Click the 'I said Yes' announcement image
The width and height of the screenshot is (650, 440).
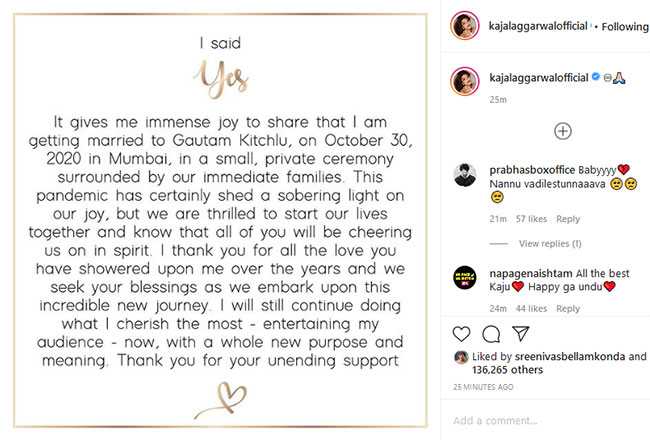click(217, 220)
